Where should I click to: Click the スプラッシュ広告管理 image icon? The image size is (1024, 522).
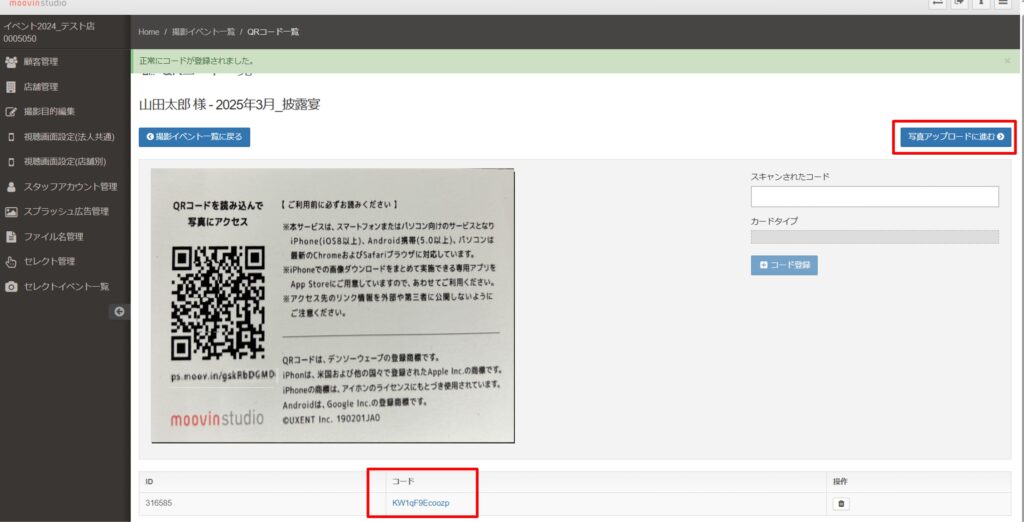tap(11, 212)
